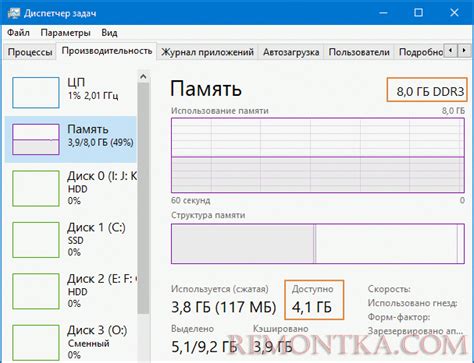Click the Форм-фактор: label
Screen dimensions: 474x363
pos(399,317)
